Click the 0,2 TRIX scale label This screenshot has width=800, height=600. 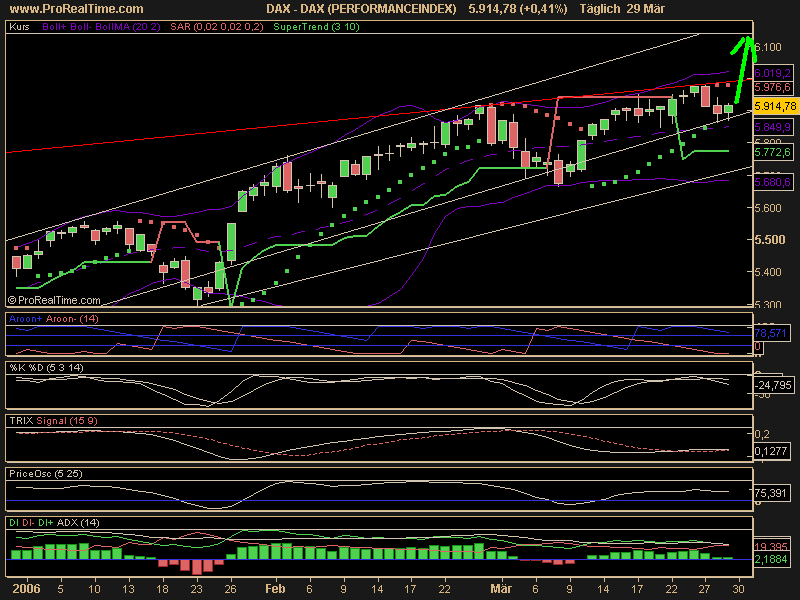click(x=762, y=434)
